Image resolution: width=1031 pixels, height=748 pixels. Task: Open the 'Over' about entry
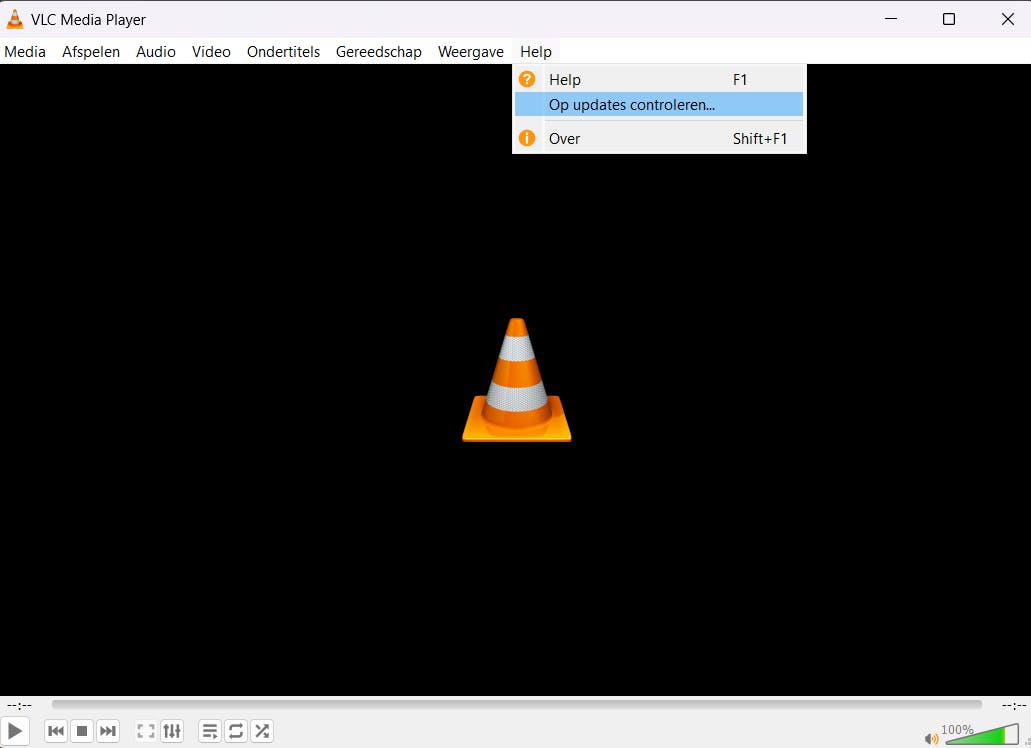[x=565, y=139]
